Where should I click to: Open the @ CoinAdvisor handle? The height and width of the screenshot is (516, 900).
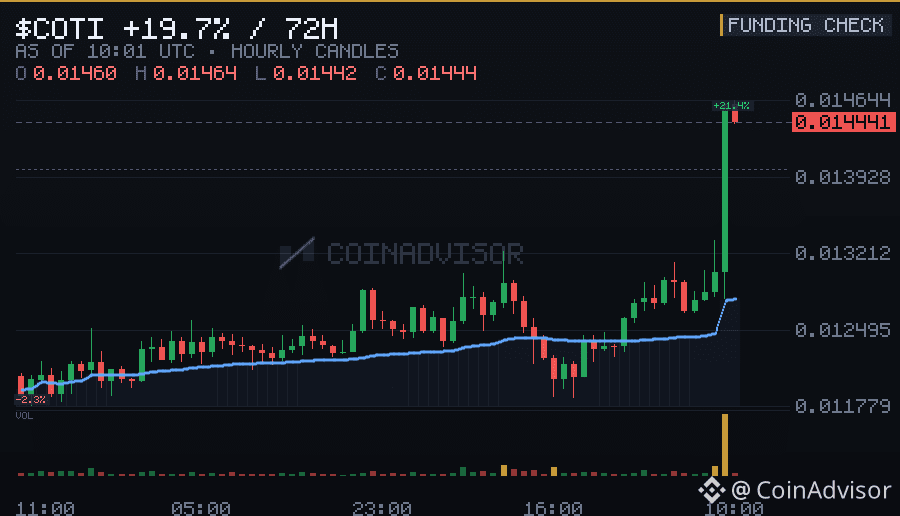click(811, 490)
